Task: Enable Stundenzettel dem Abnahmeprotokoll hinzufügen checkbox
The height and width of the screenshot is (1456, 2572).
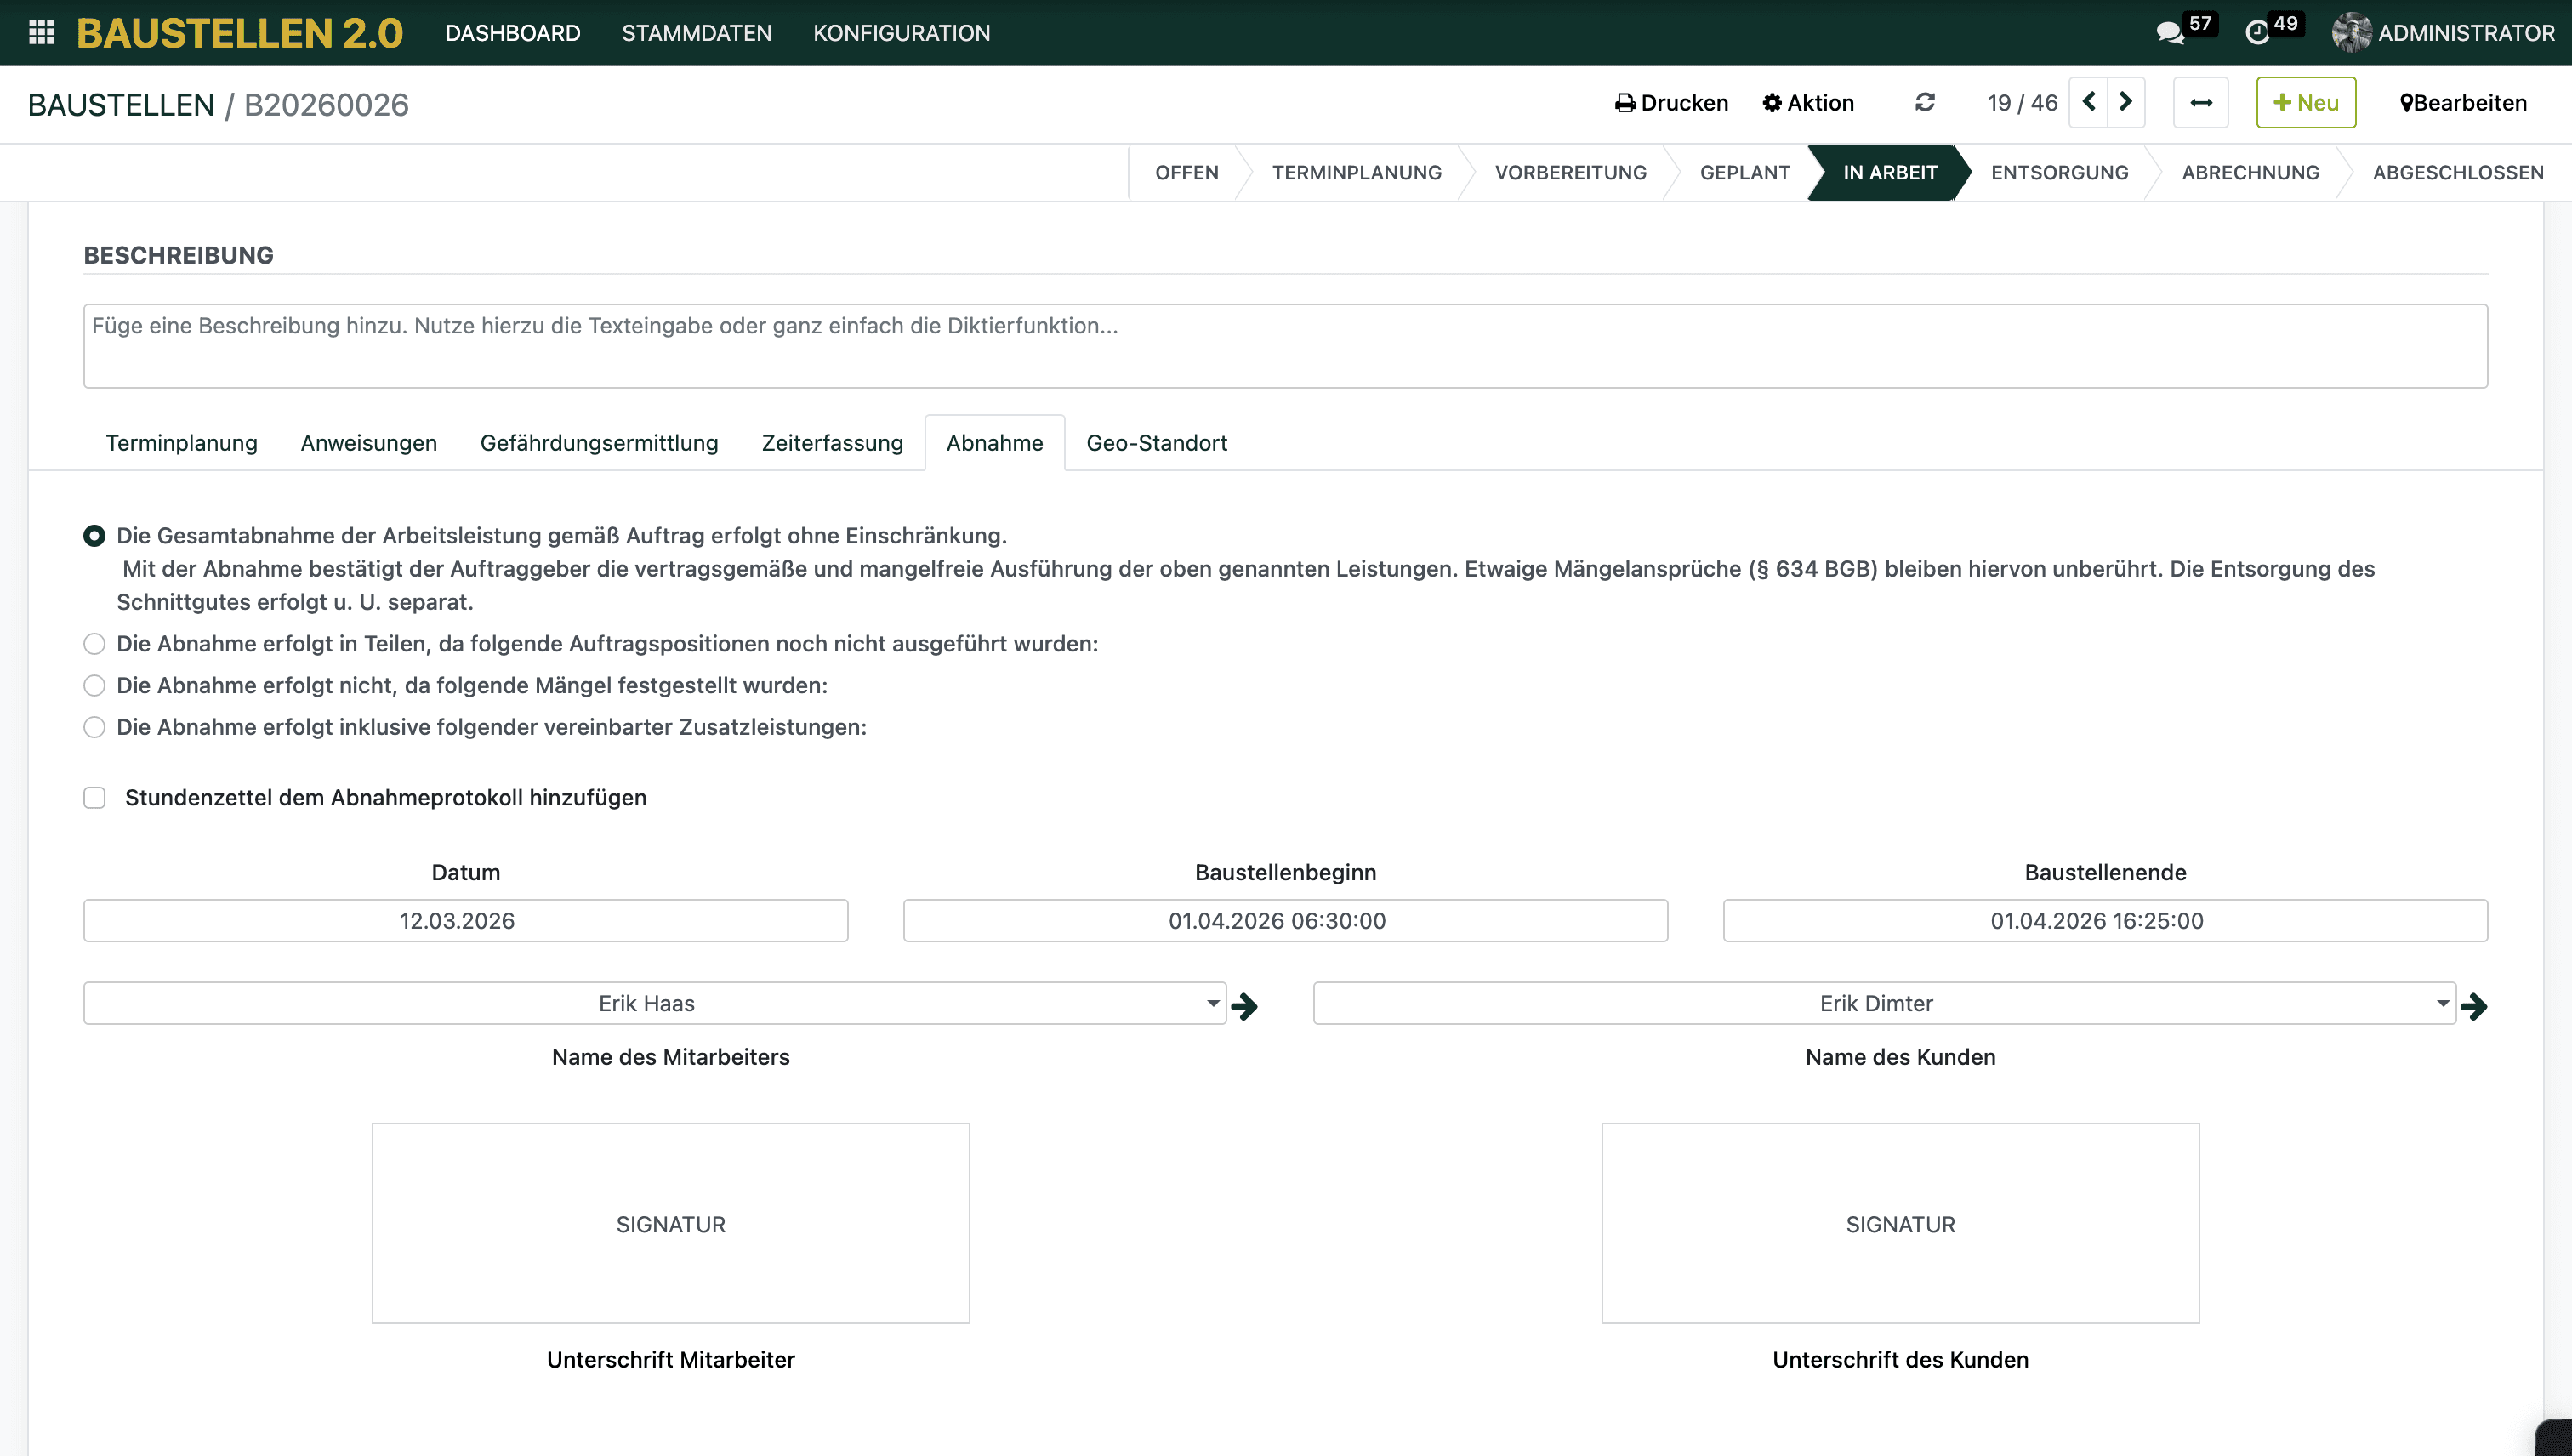Action: click(x=94, y=798)
